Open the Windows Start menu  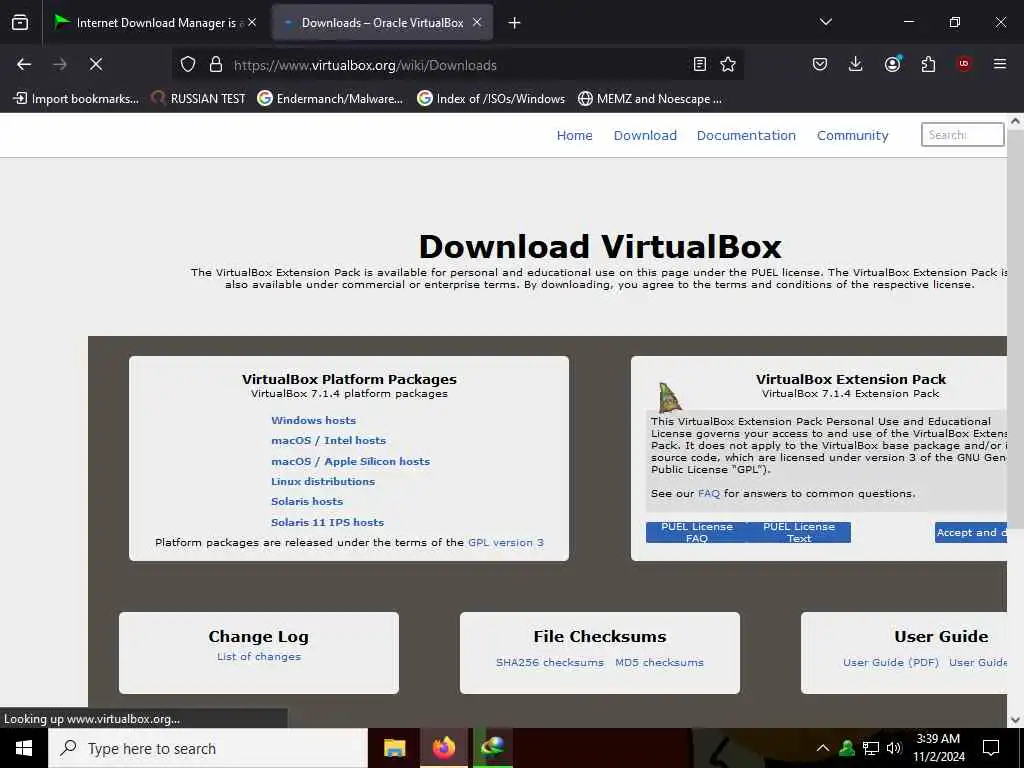(24, 748)
